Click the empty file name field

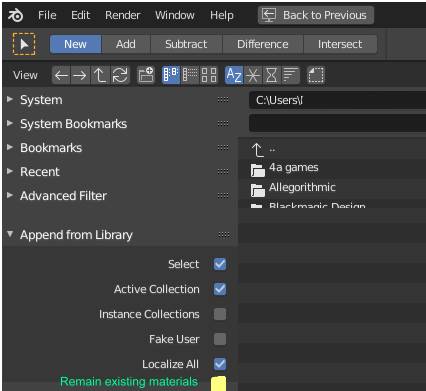coord(337,123)
